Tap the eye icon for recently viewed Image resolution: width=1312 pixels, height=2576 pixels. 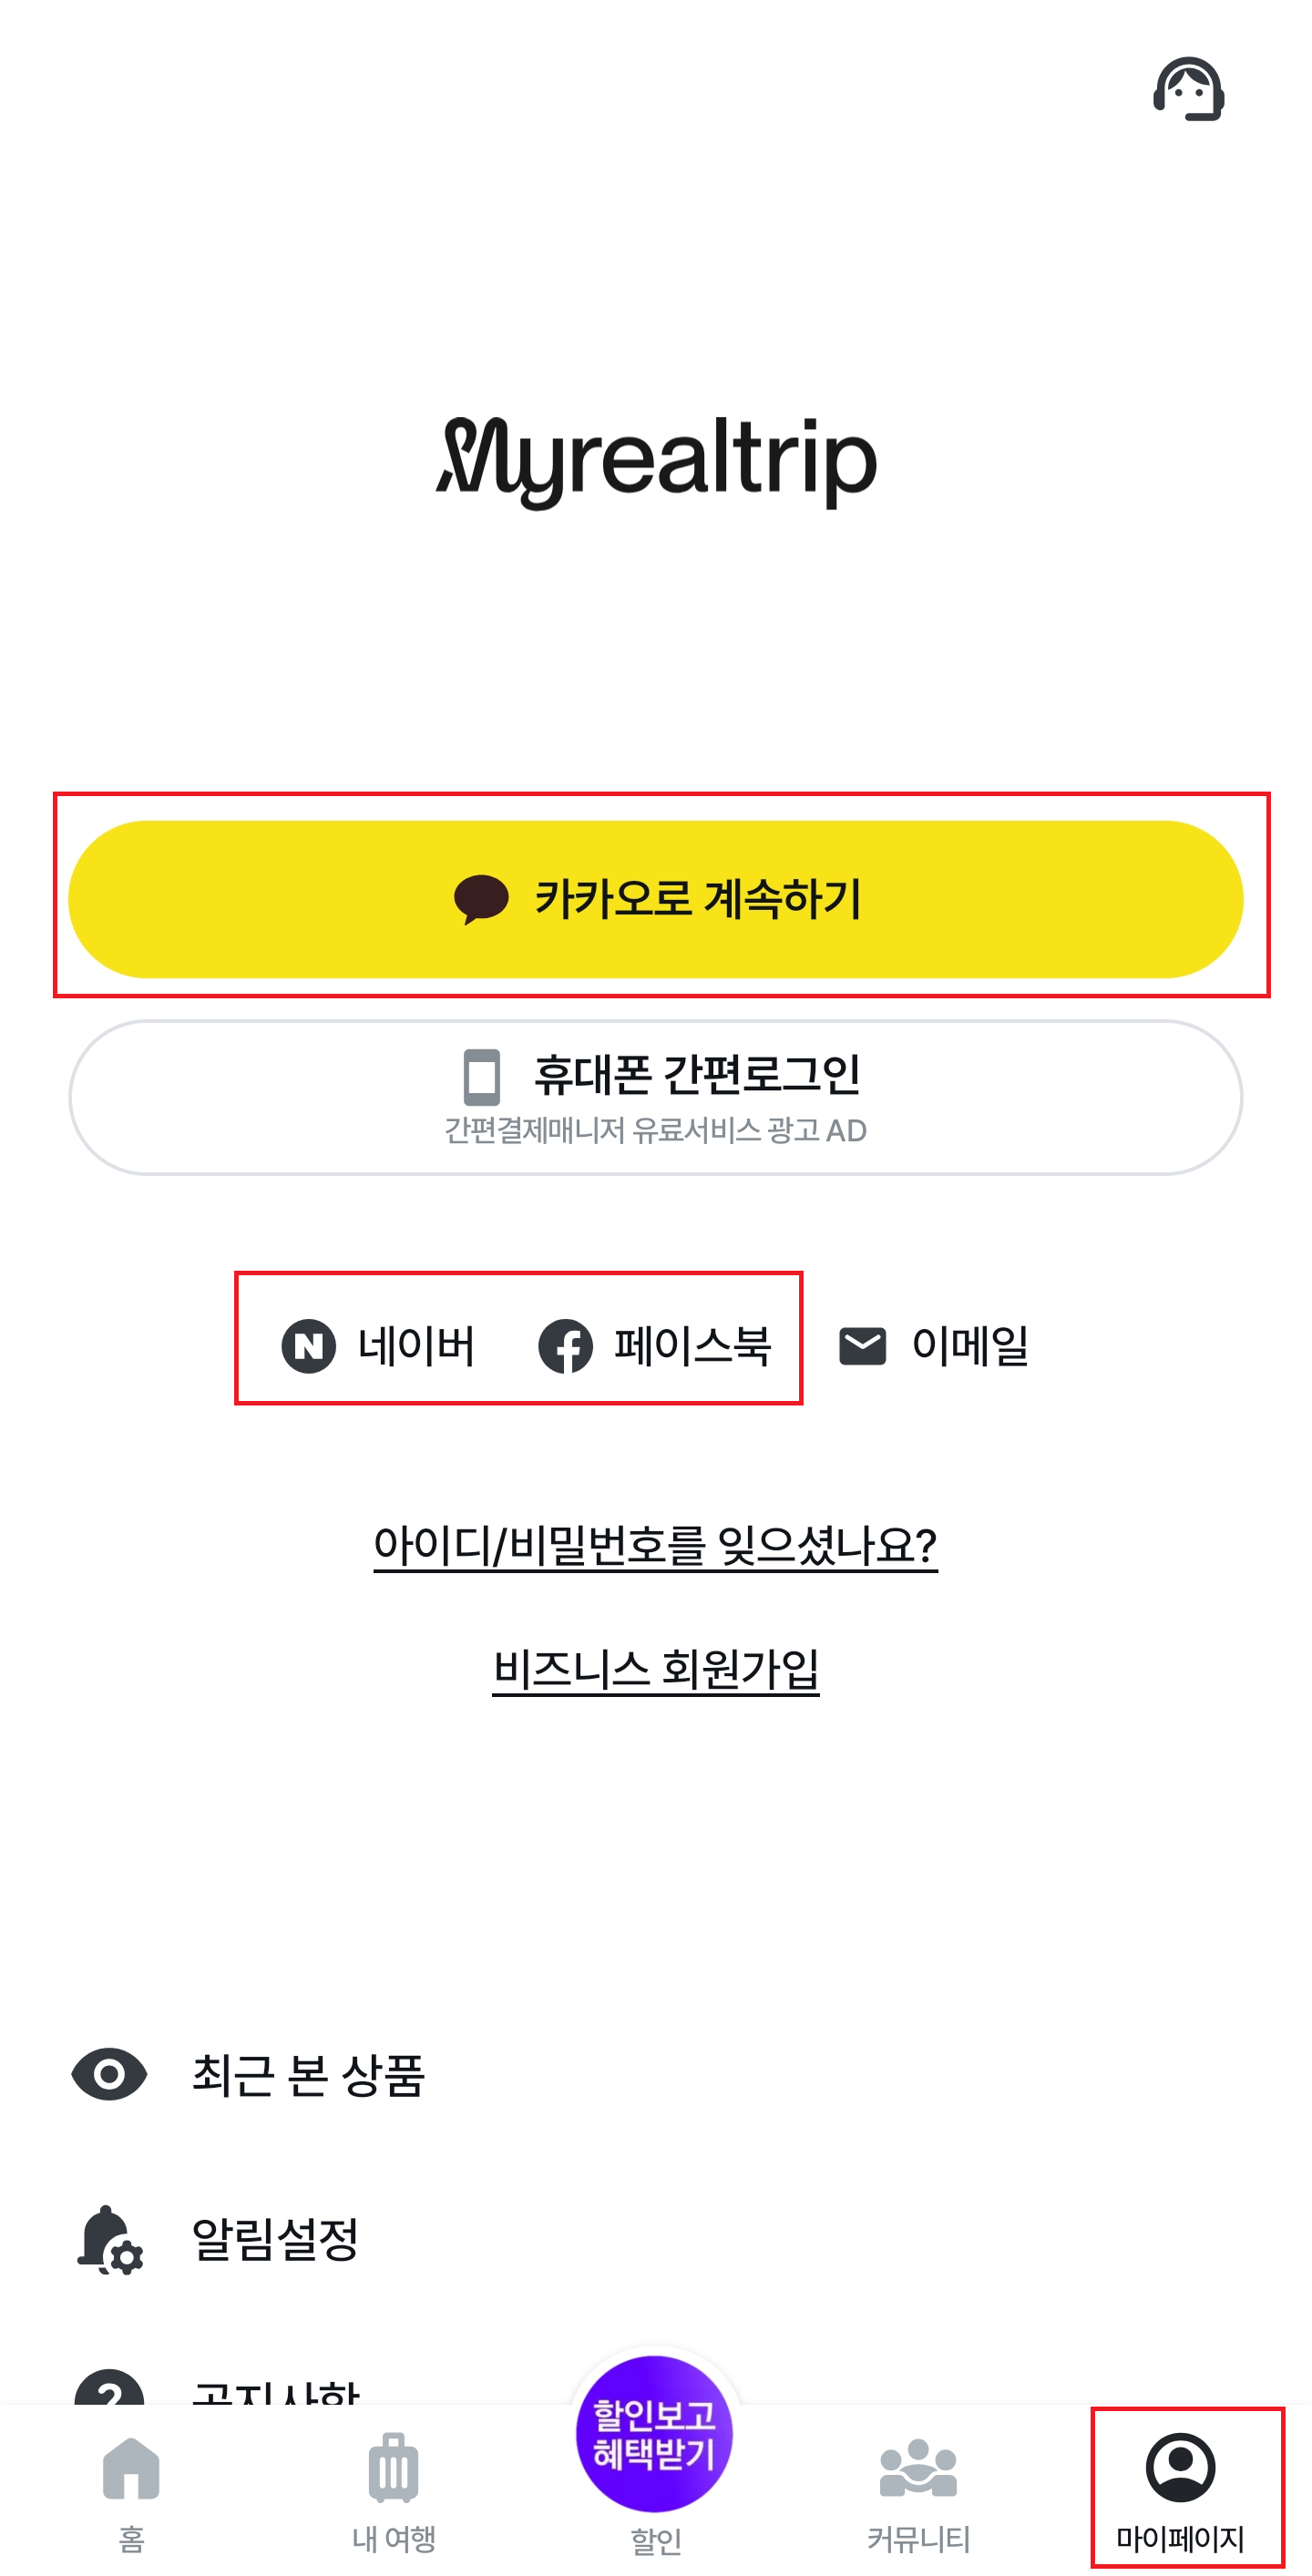tap(109, 2074)
